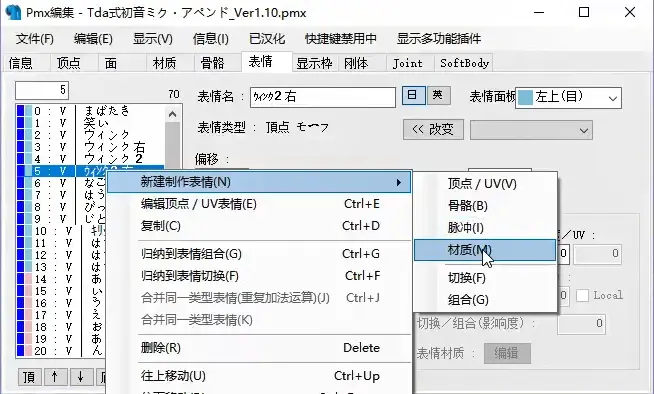This screenshot has height=394, width=654.
Task: Click the PmxEditor app icon in title bar
Action: coord(13,12)
